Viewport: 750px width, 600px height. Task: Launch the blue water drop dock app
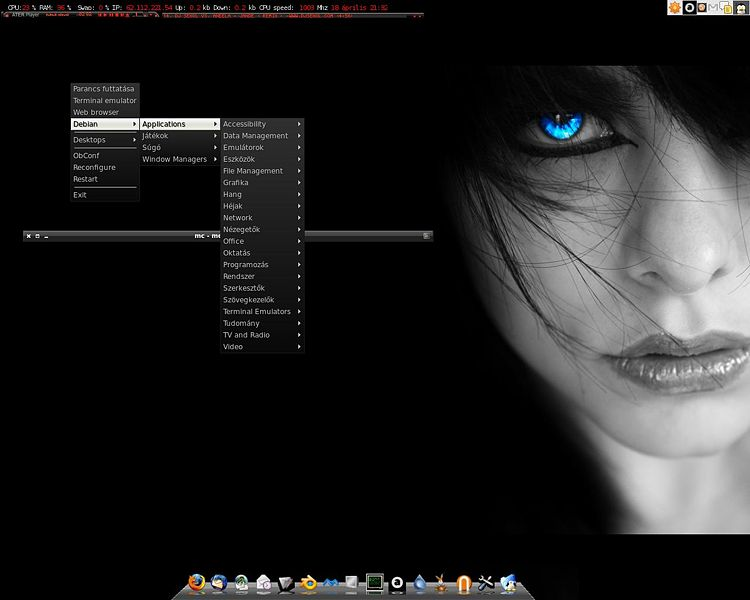point(420,582)
